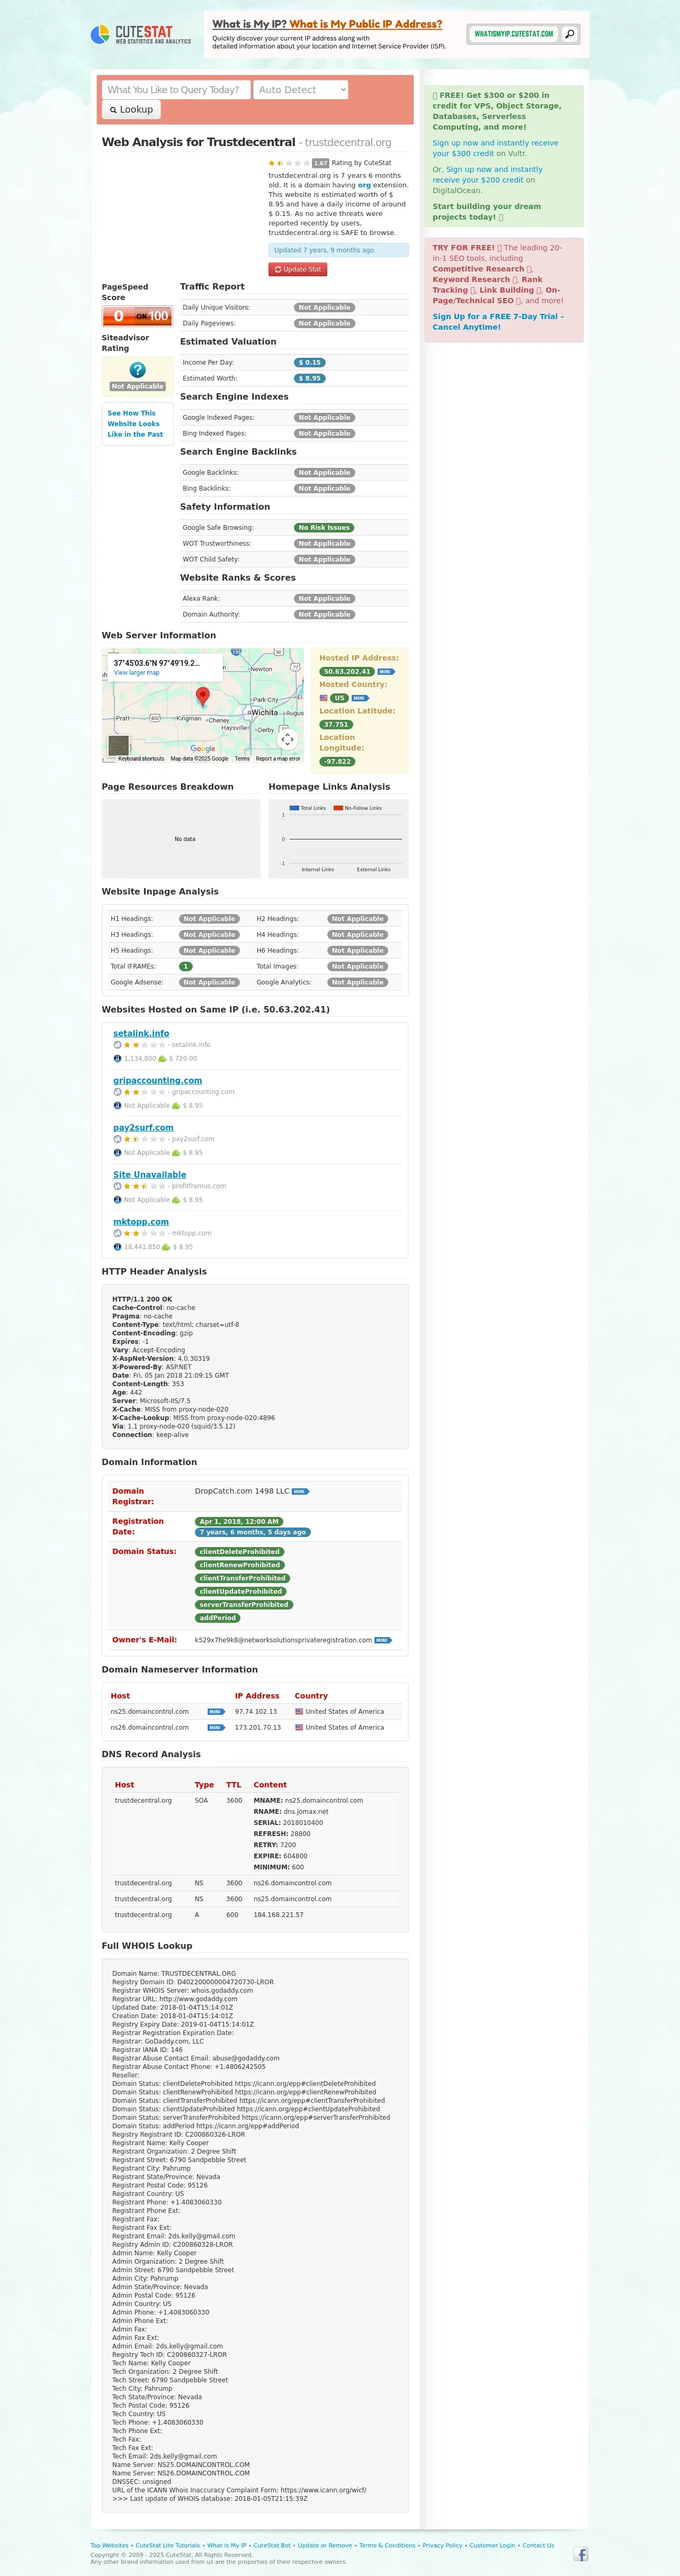Click Sign Up for a FREE 7-Day Trial
The width and height of the screenshot is (680, 2576).
point(498,322)
